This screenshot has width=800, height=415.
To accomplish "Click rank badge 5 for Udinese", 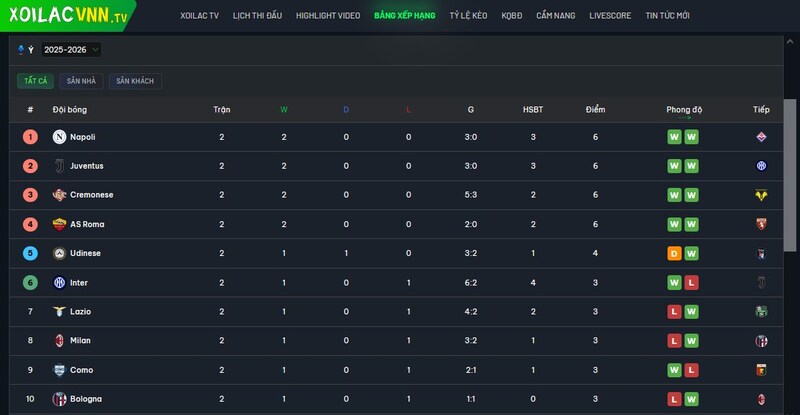I will click(30, 253).
